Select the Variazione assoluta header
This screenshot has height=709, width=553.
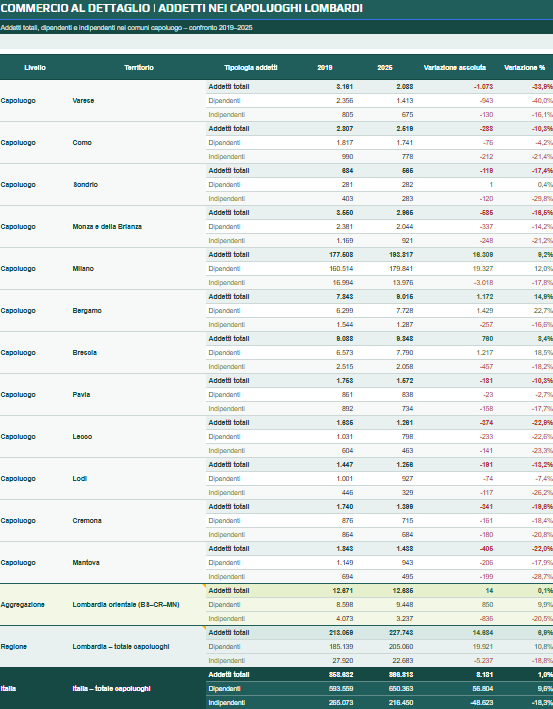click(455, 67)
